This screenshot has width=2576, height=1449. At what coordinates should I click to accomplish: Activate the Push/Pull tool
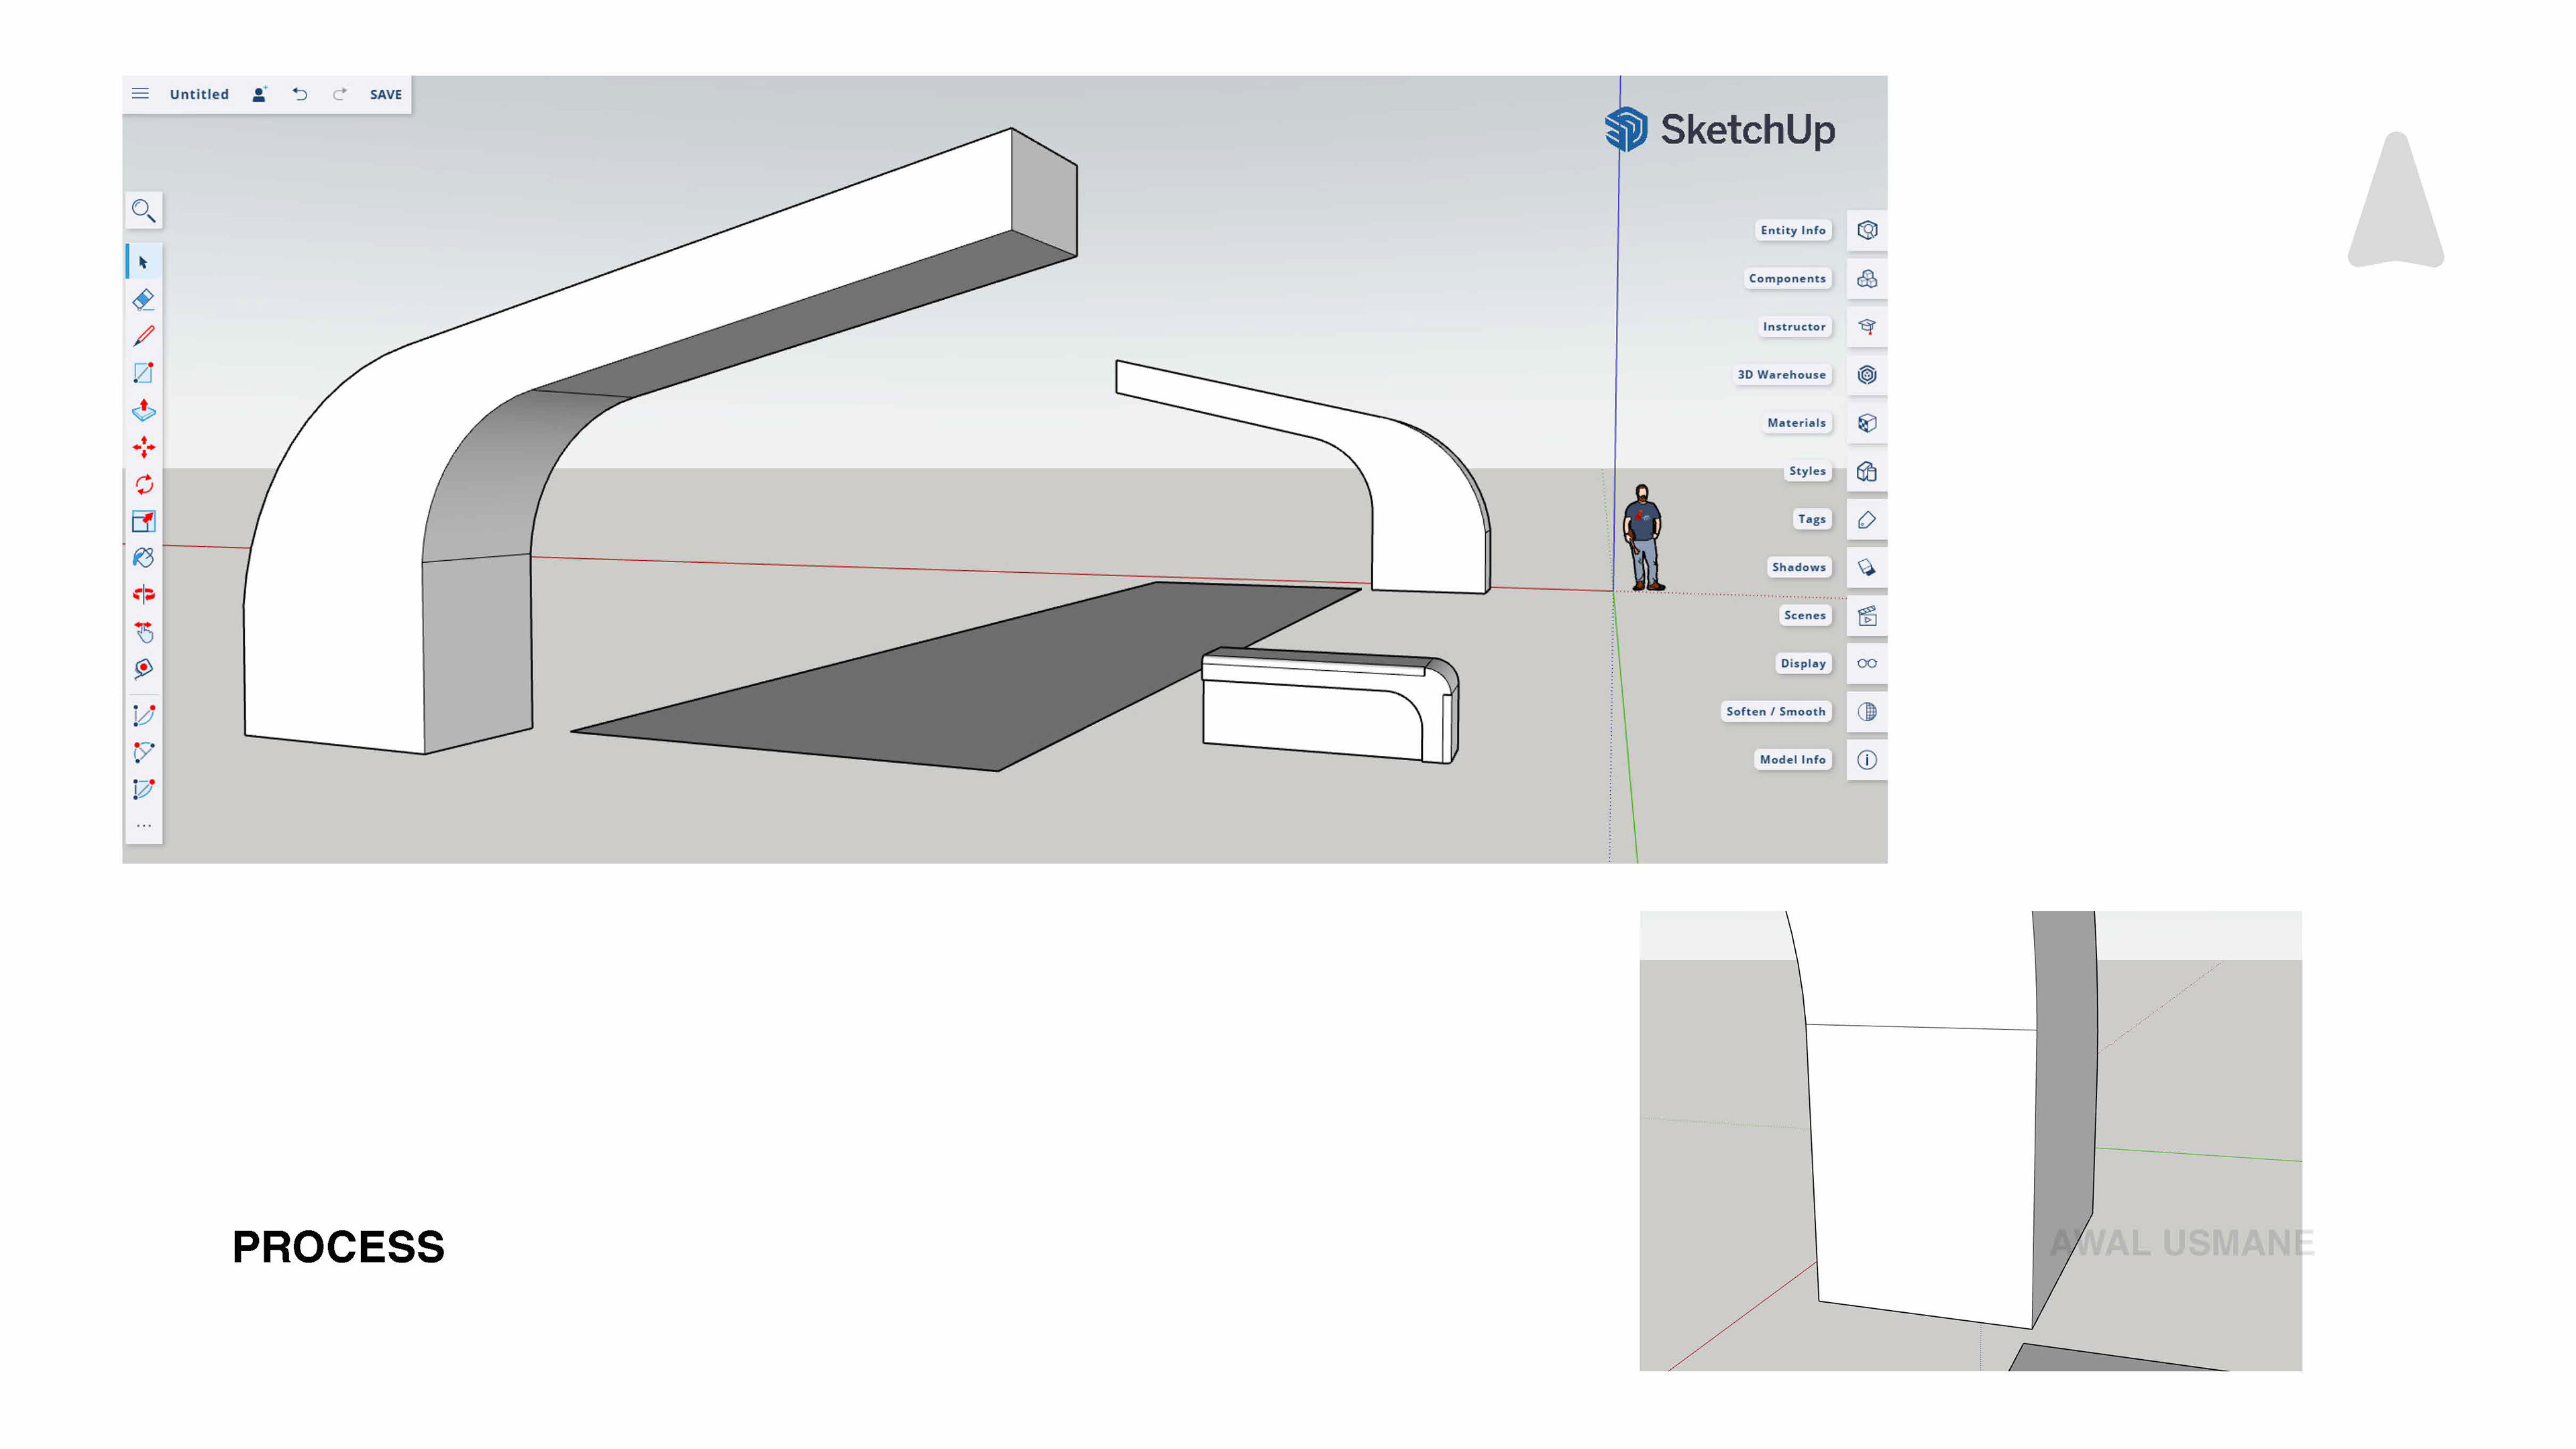[x=143, y=410]
